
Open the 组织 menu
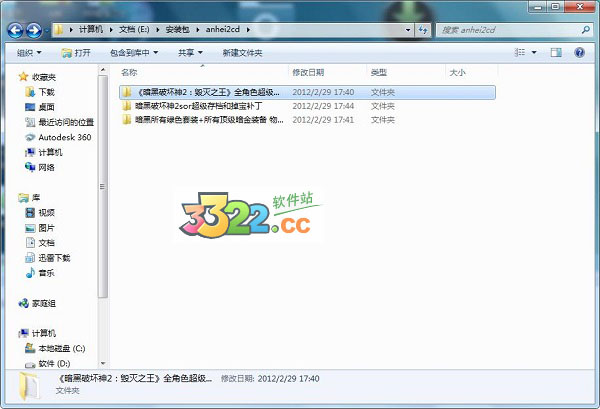(29, 53)
